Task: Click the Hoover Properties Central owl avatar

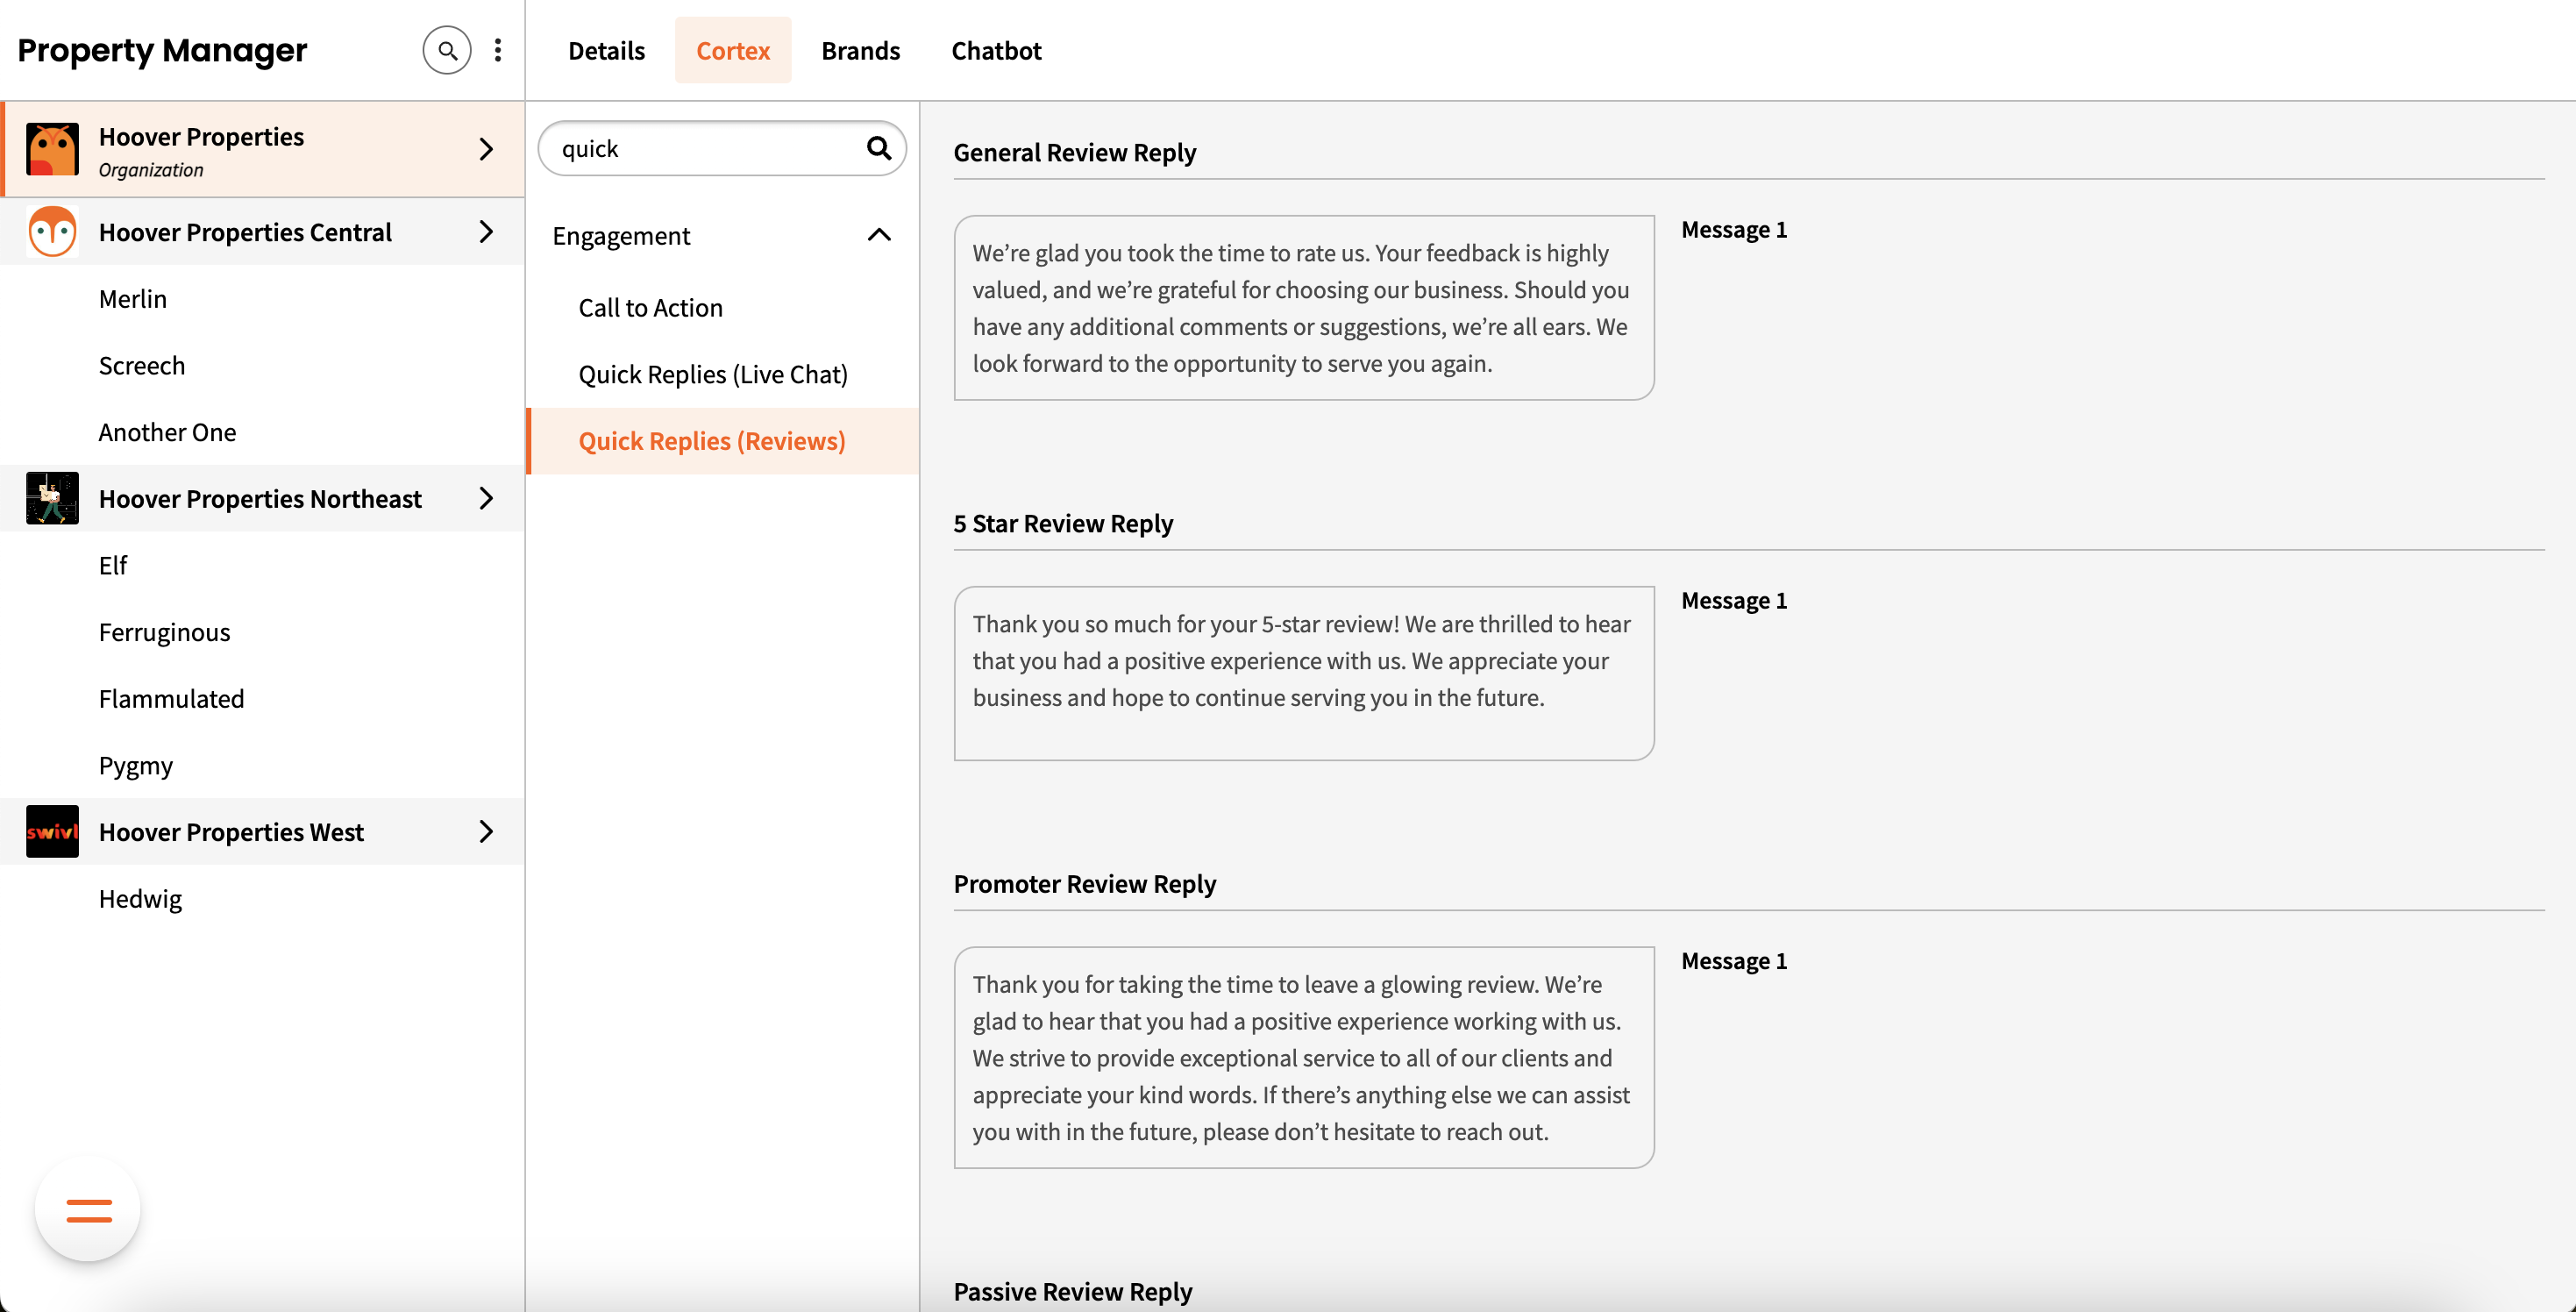Action: (52, 232)
